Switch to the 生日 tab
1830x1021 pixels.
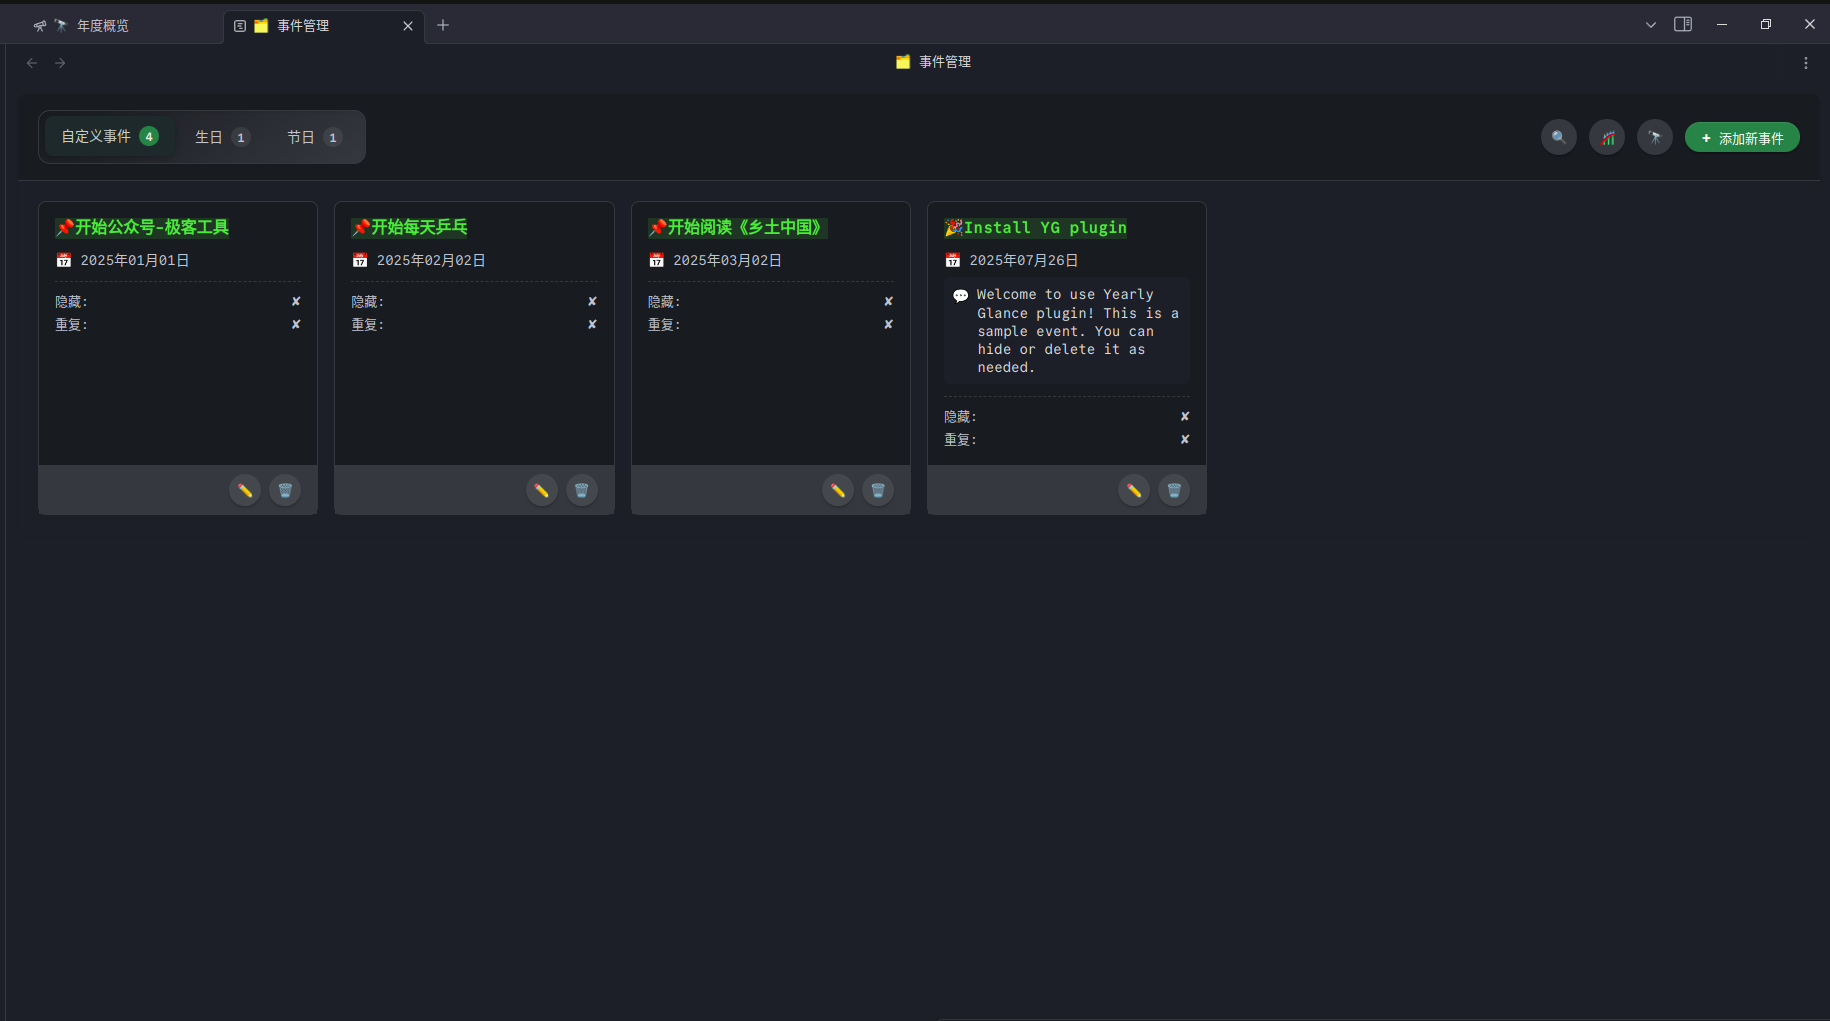click(221, 137)
